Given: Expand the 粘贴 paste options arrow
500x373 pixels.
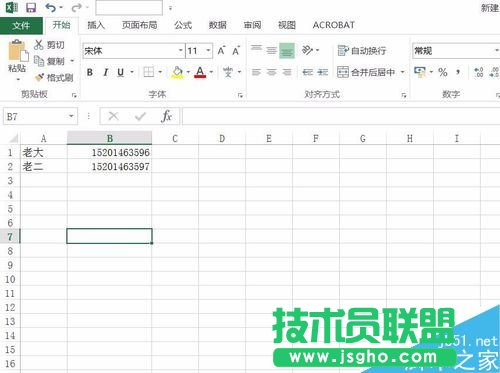Looking at the screenshot, I should point(18,79).
